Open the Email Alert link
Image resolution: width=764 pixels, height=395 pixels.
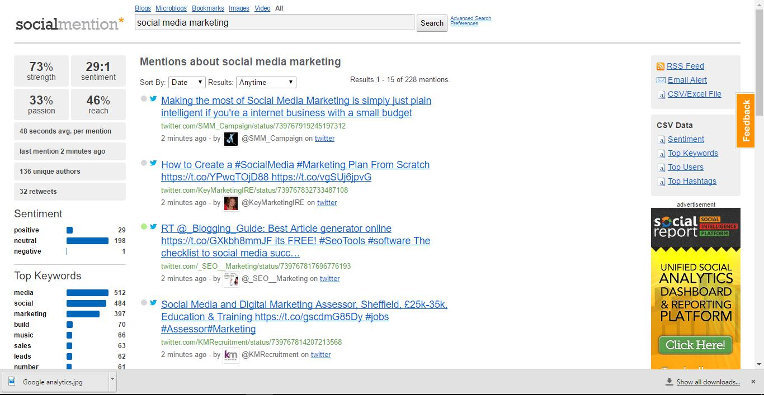[687, 80]
